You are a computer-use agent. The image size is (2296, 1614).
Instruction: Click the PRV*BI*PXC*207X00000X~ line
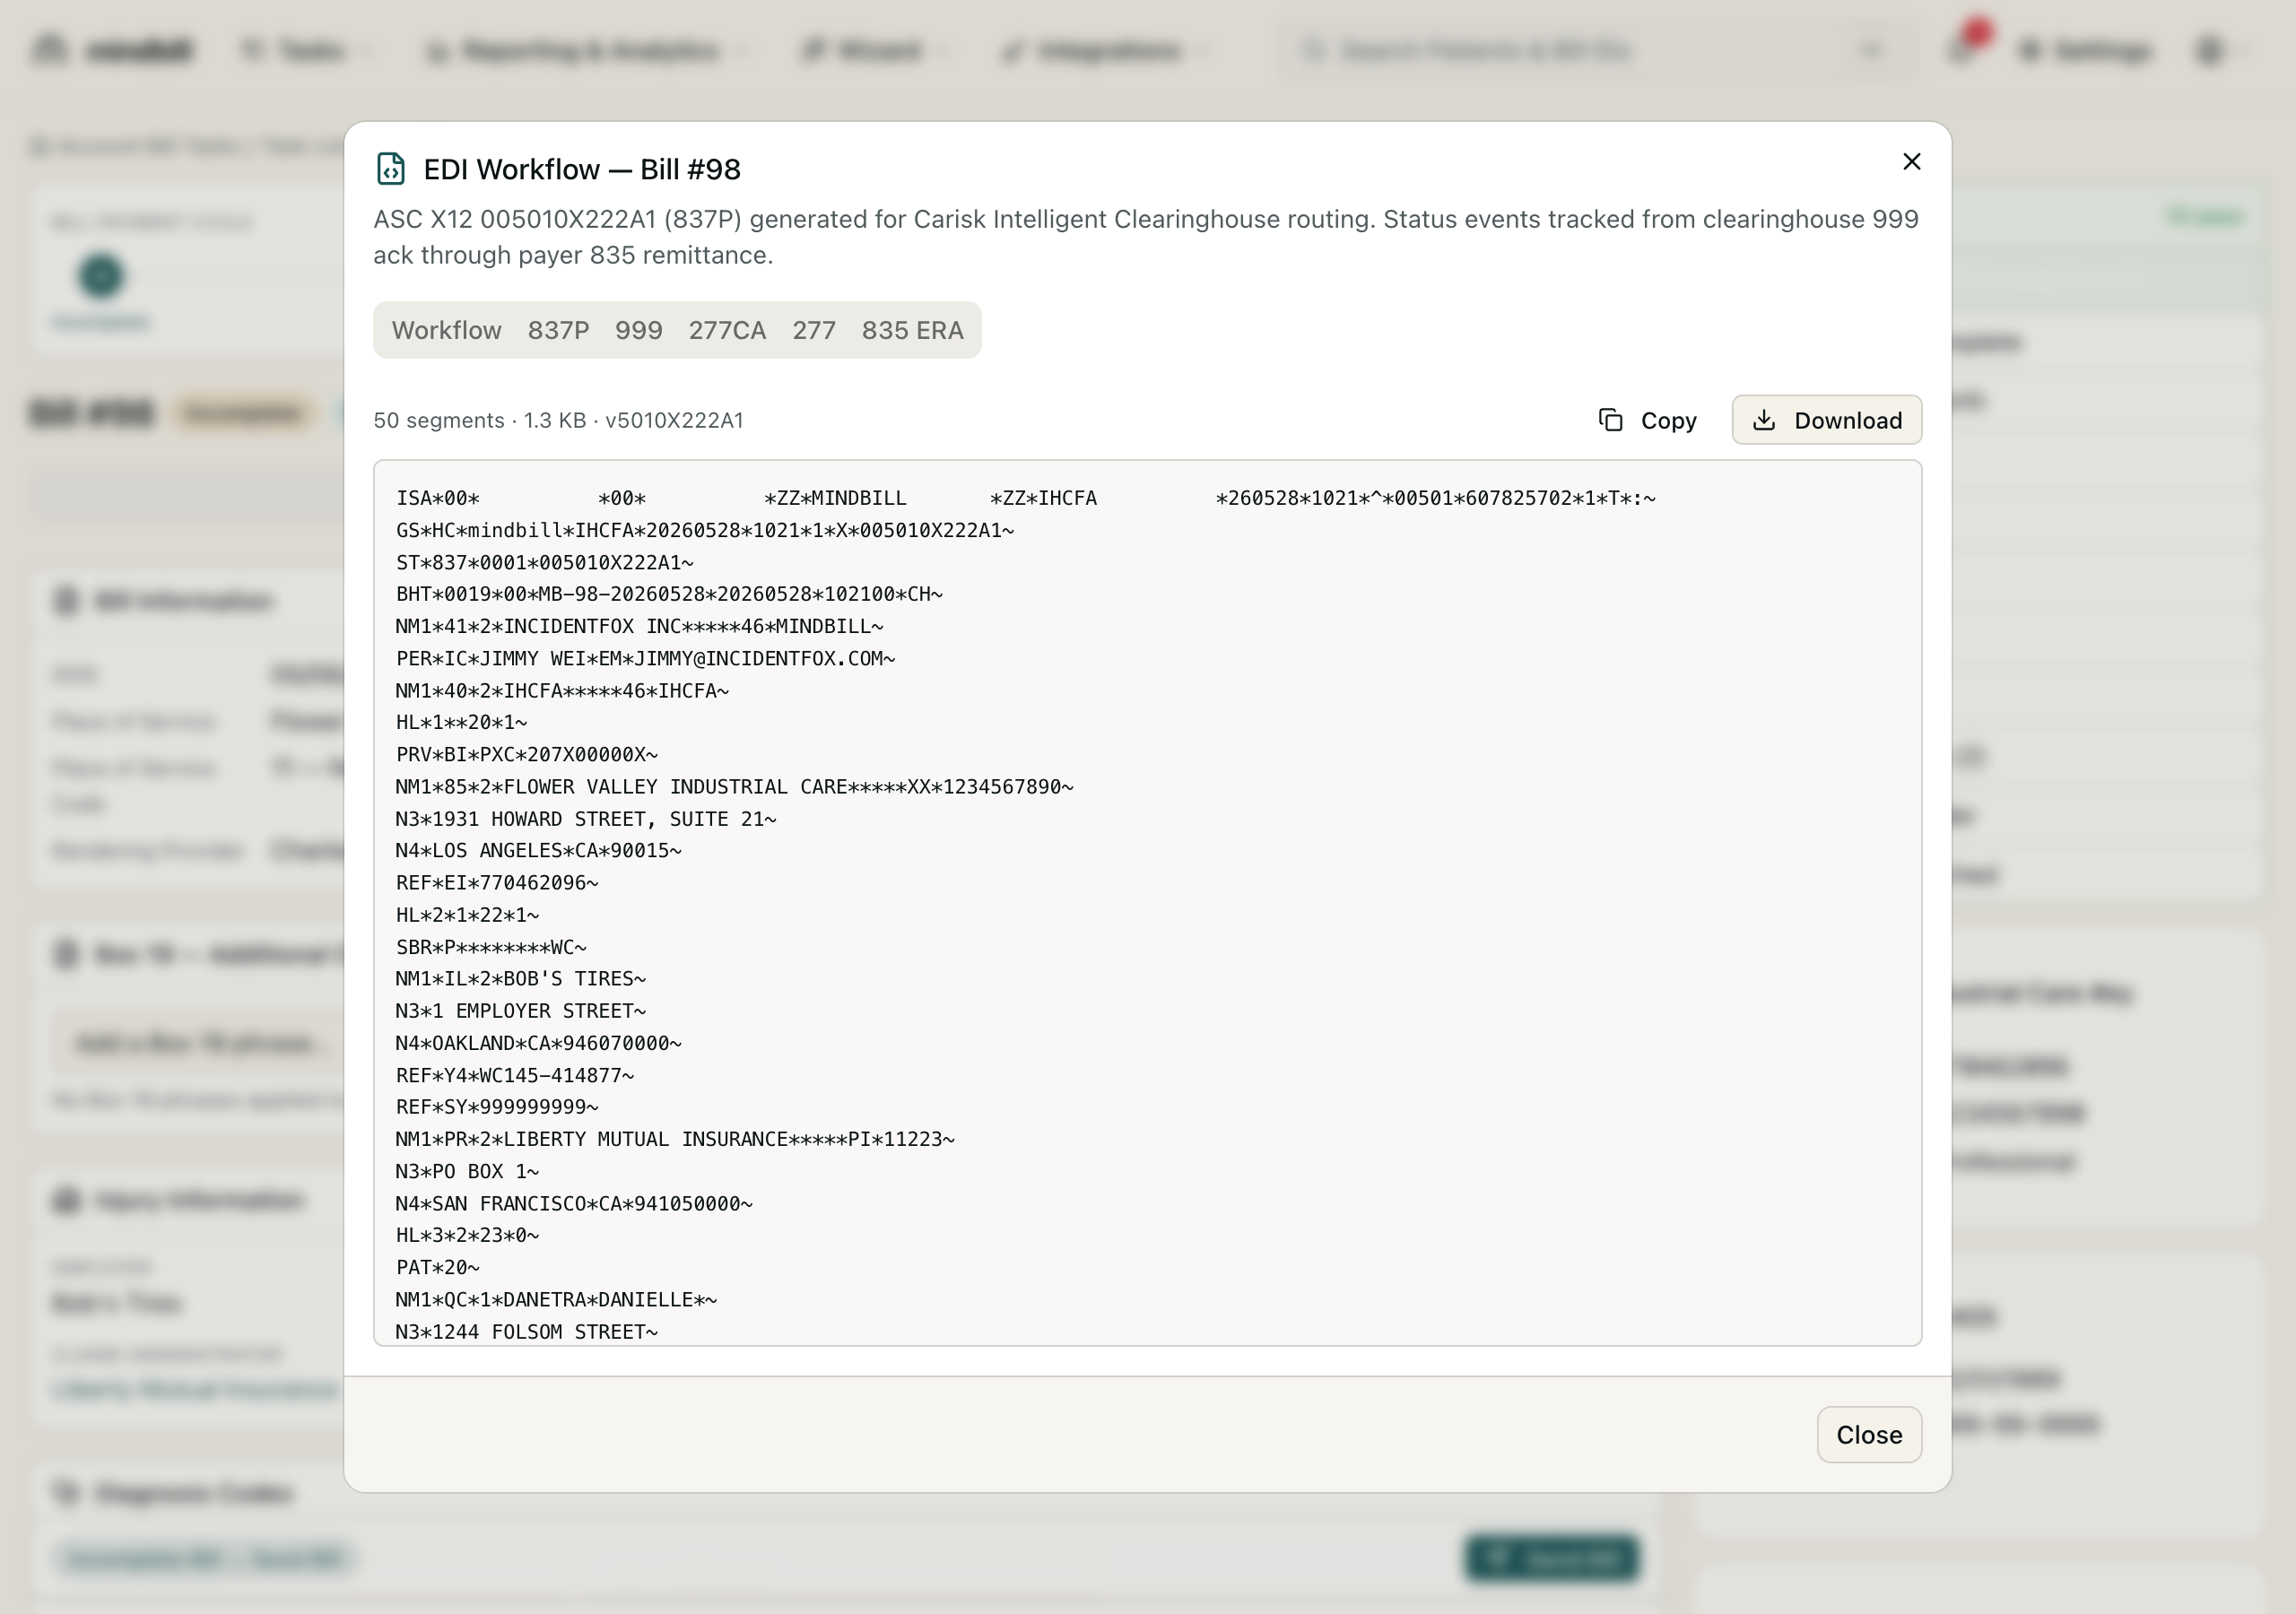click(x=527, y=754)
